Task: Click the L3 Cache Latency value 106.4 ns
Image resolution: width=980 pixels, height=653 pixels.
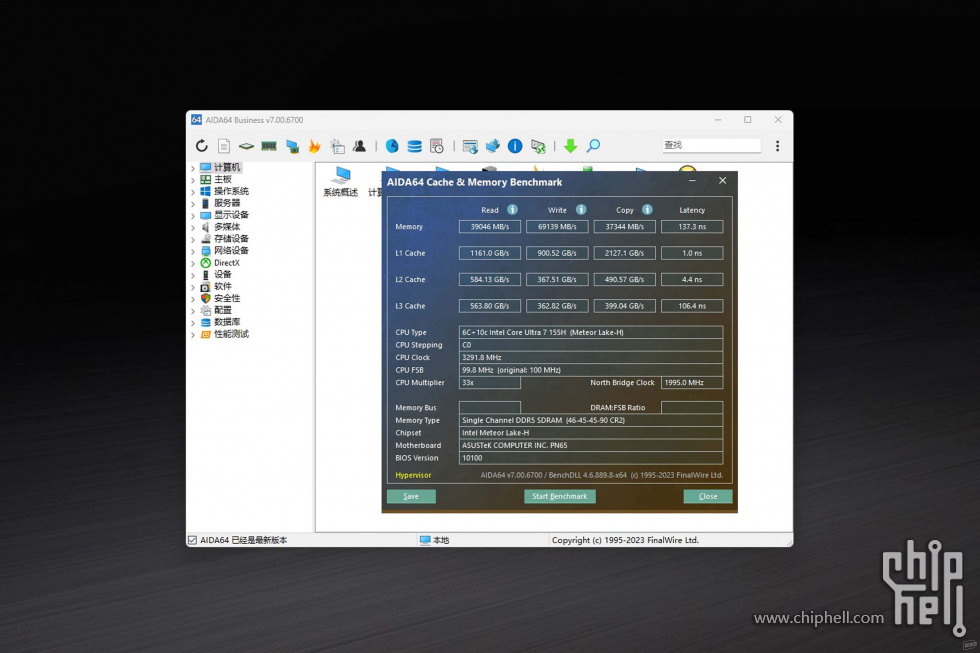Action: [x=692, y=306]
